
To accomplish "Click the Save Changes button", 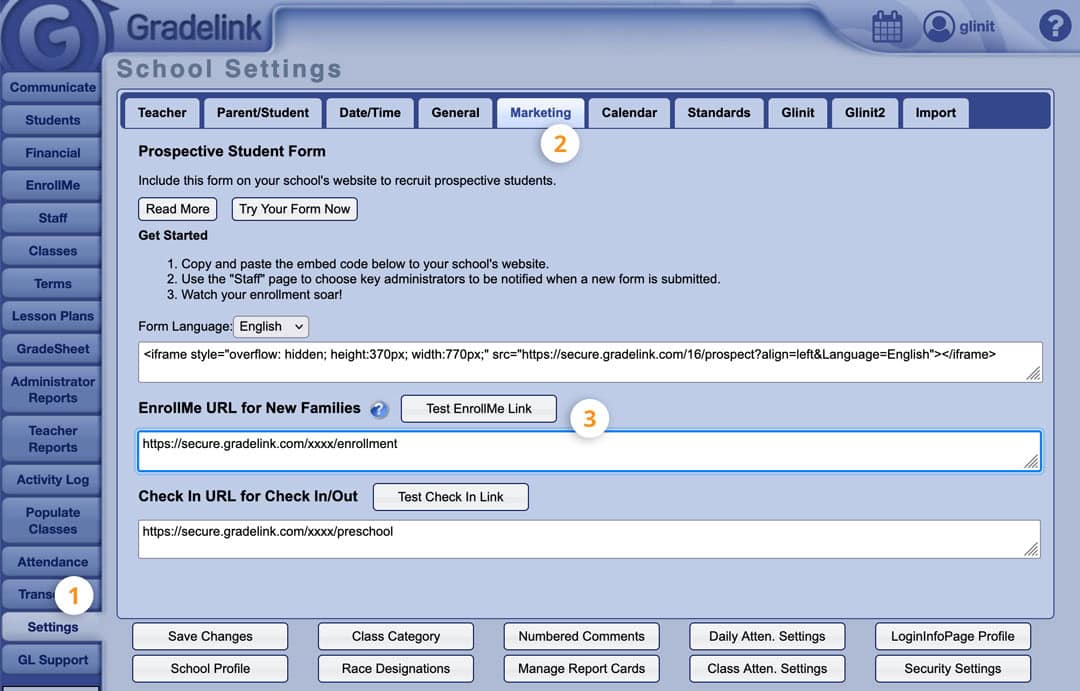I will [210, 637].
